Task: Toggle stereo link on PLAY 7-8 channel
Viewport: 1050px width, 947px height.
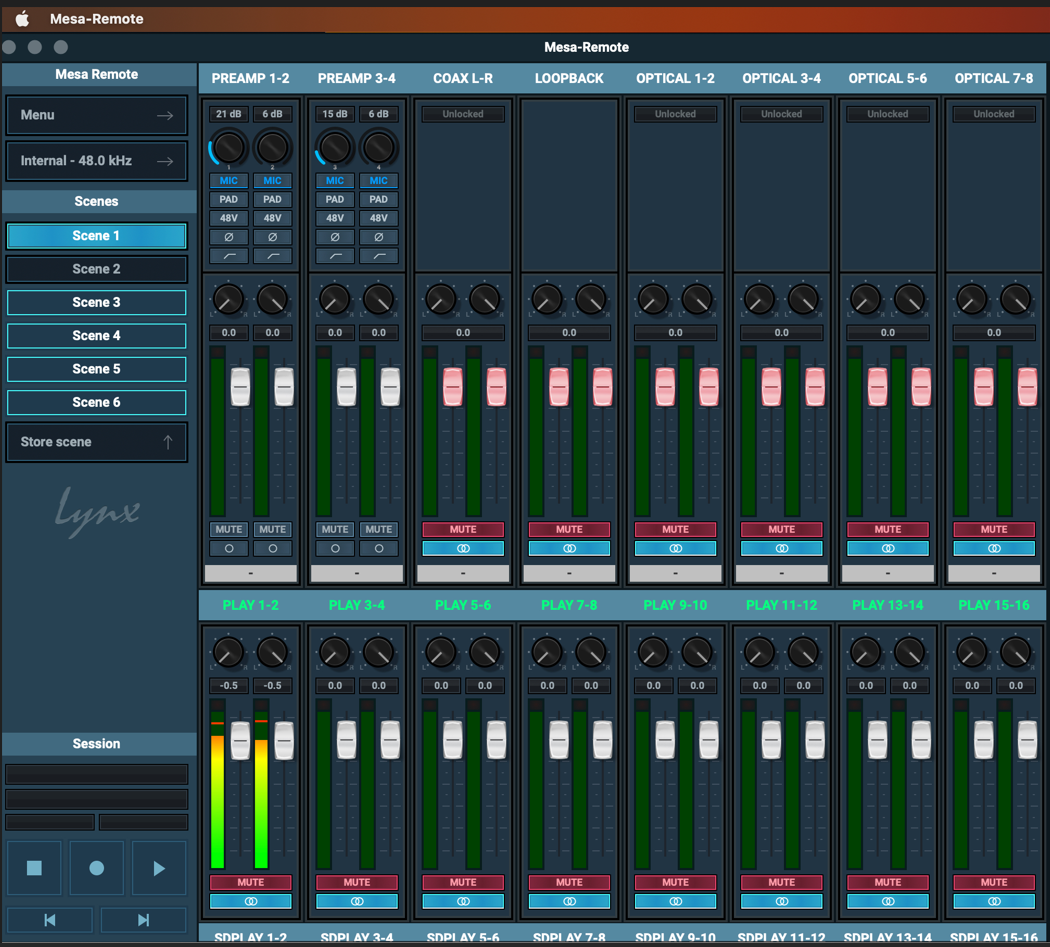Action: 569,901
